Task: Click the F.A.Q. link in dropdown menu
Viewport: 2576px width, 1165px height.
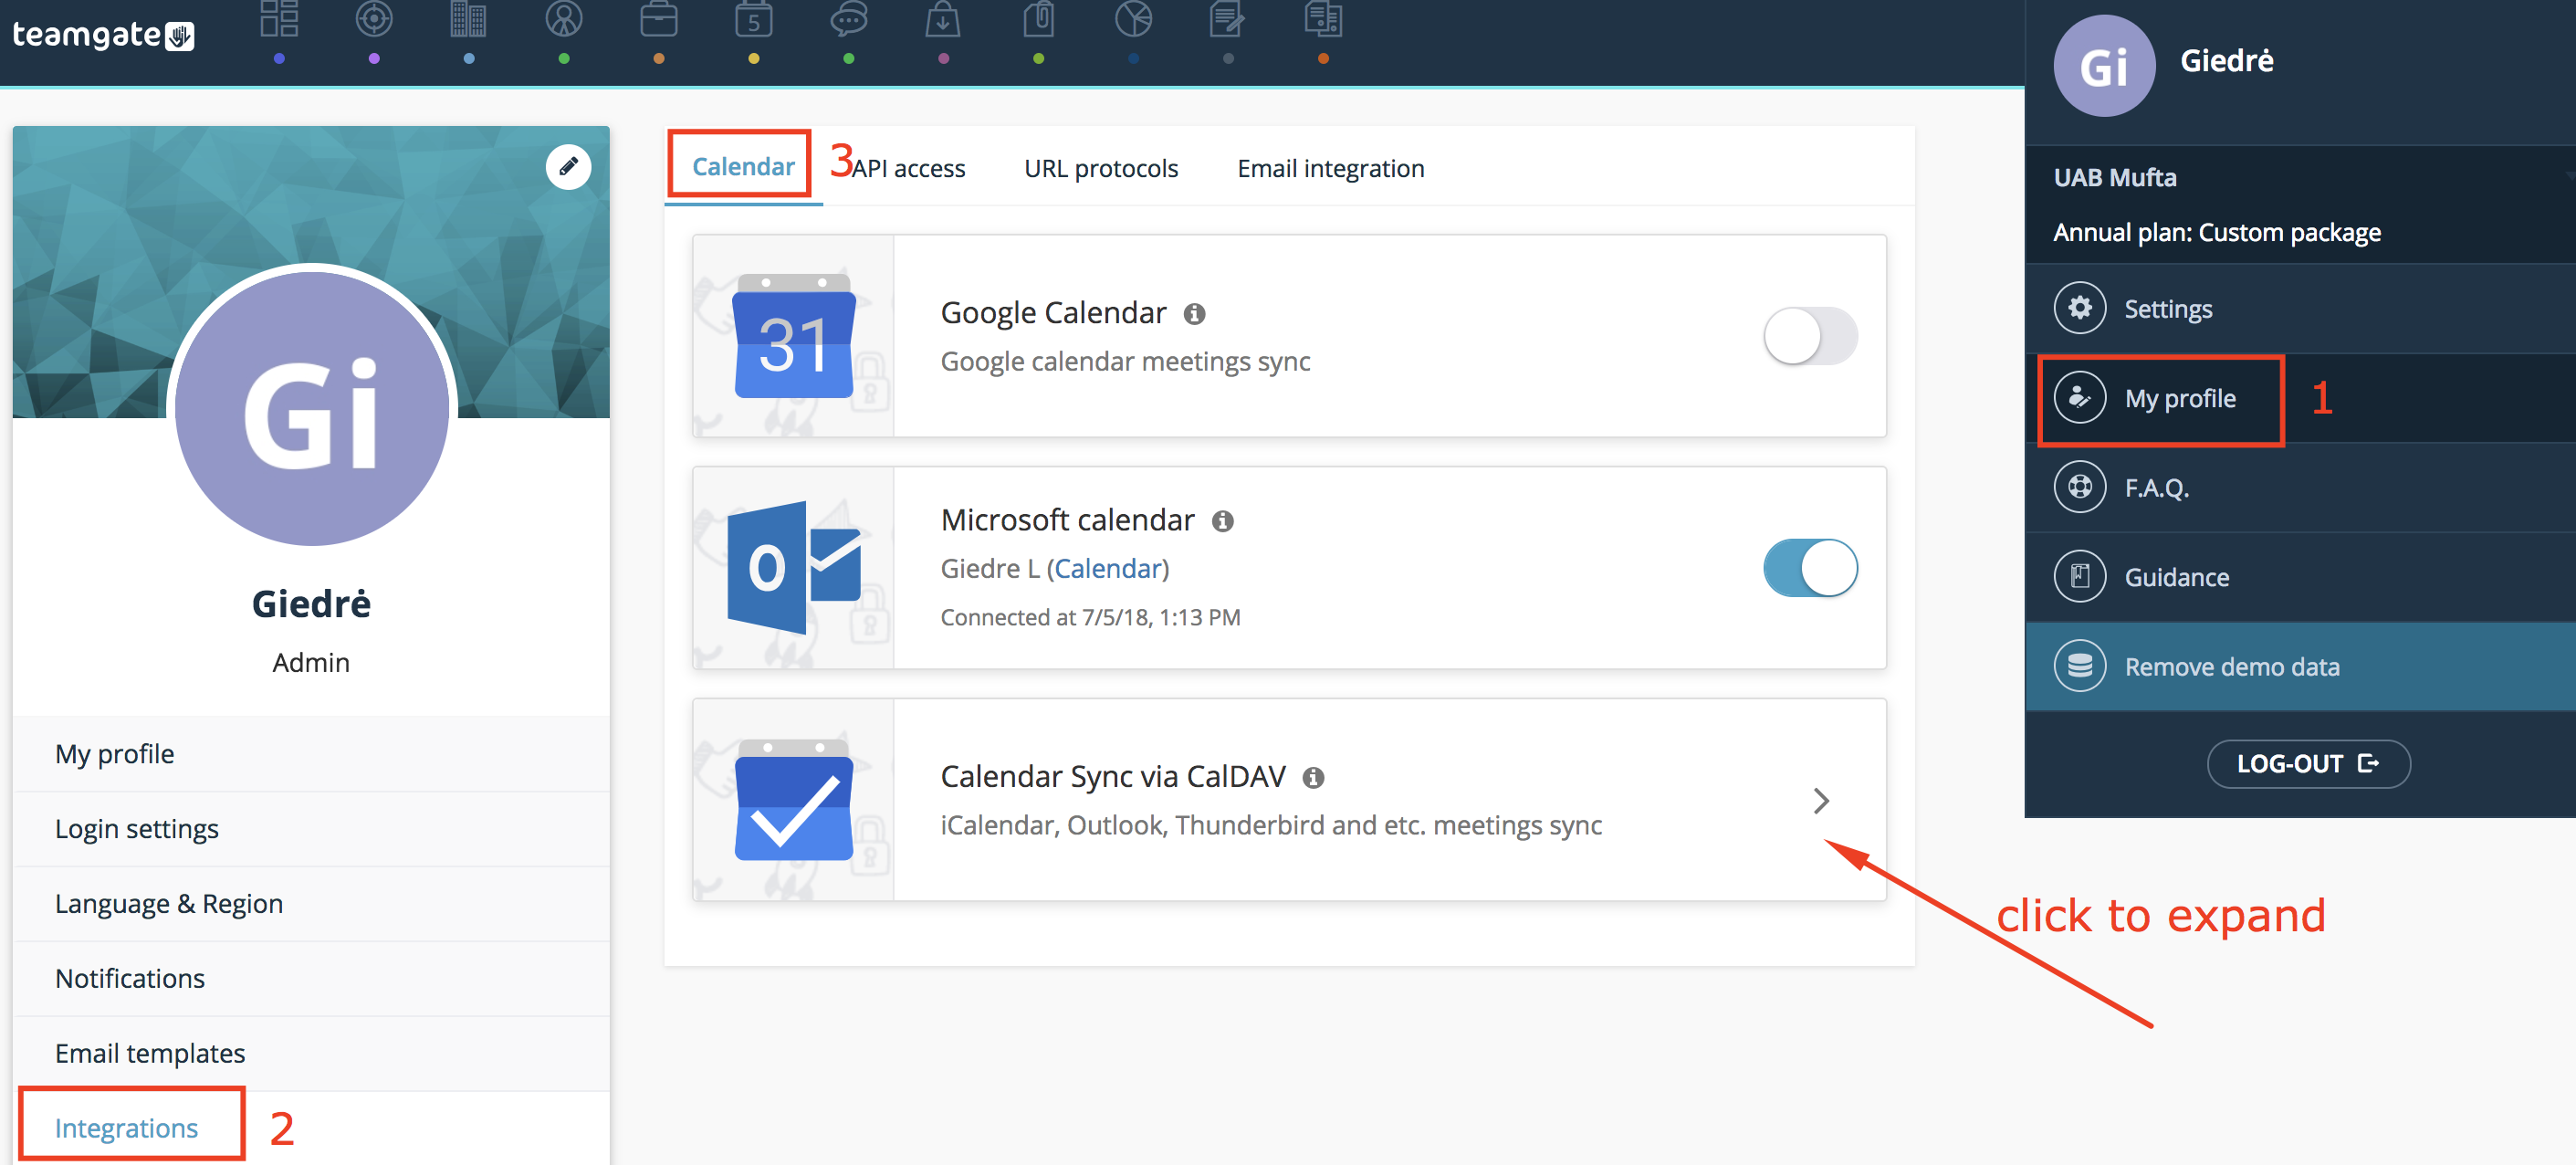Action: pyautogui.click(x=2155, y=488)
